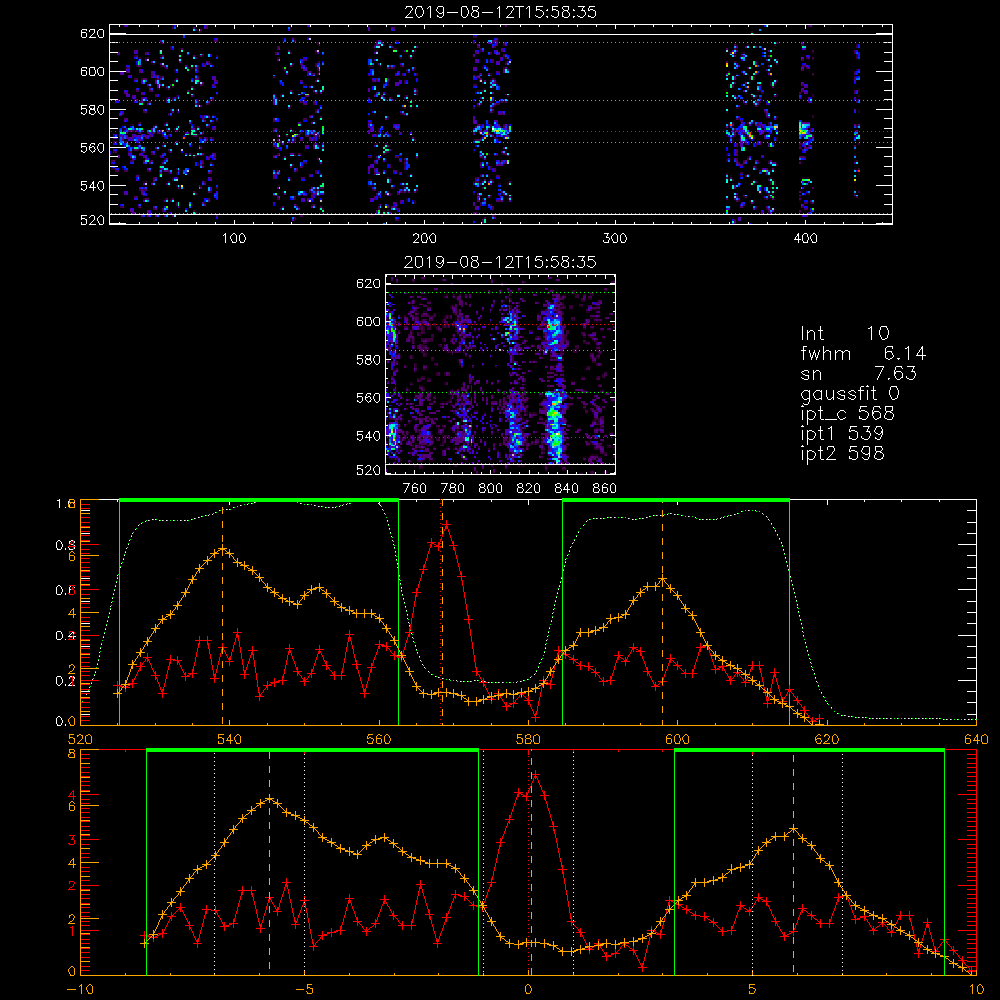Click the orange x-axis label 540 on the profile plot
The width and height of the screenshot is (1000, 1000).
click(230, 740)
